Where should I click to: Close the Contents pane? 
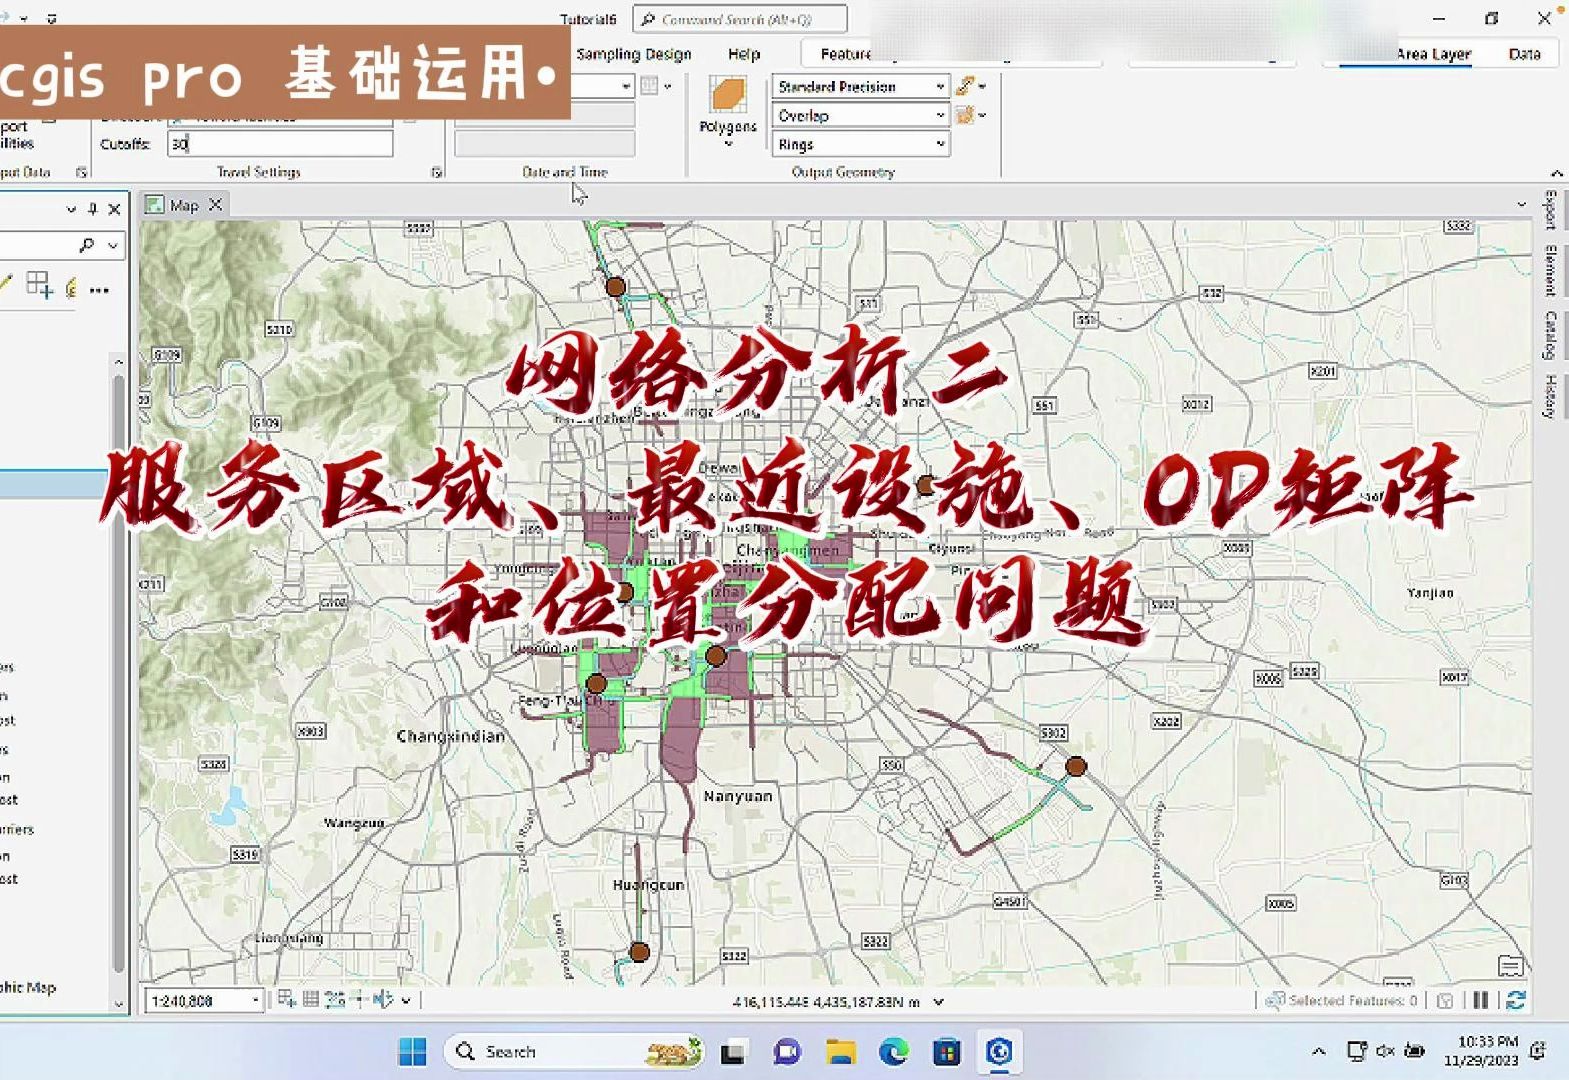(x=114, y=209)
